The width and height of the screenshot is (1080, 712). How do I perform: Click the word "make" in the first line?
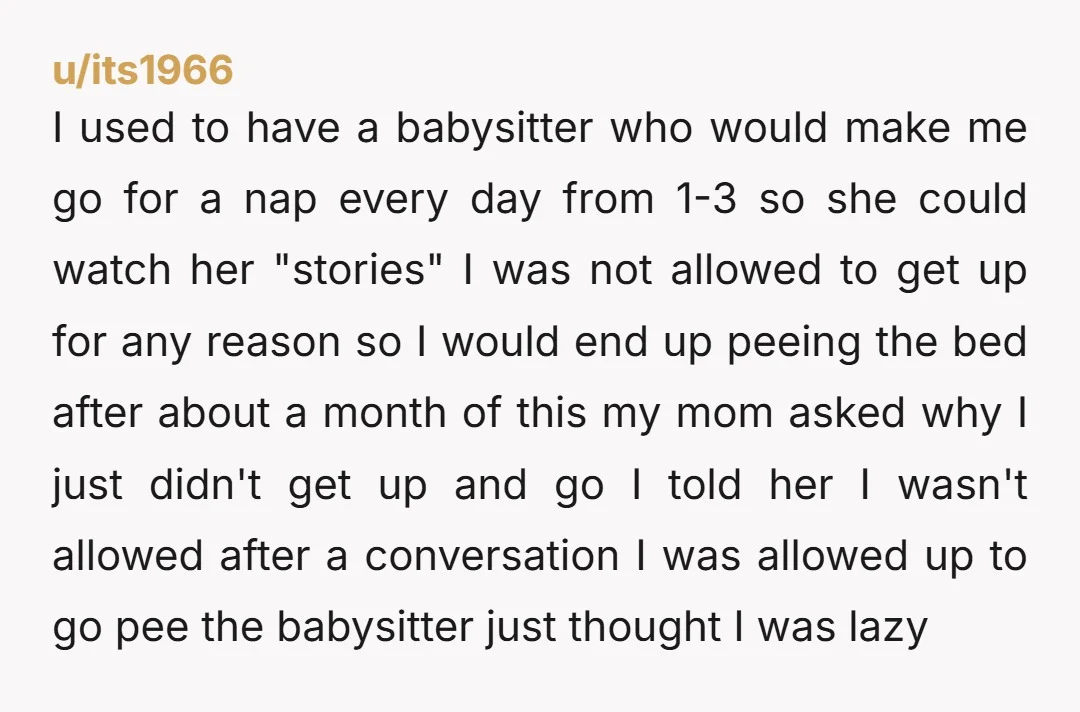click(x=897, y=127)
